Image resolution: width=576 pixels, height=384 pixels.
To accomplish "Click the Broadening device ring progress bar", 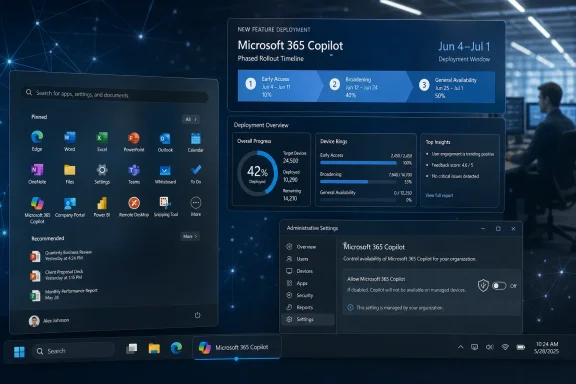I will point(358,182).
